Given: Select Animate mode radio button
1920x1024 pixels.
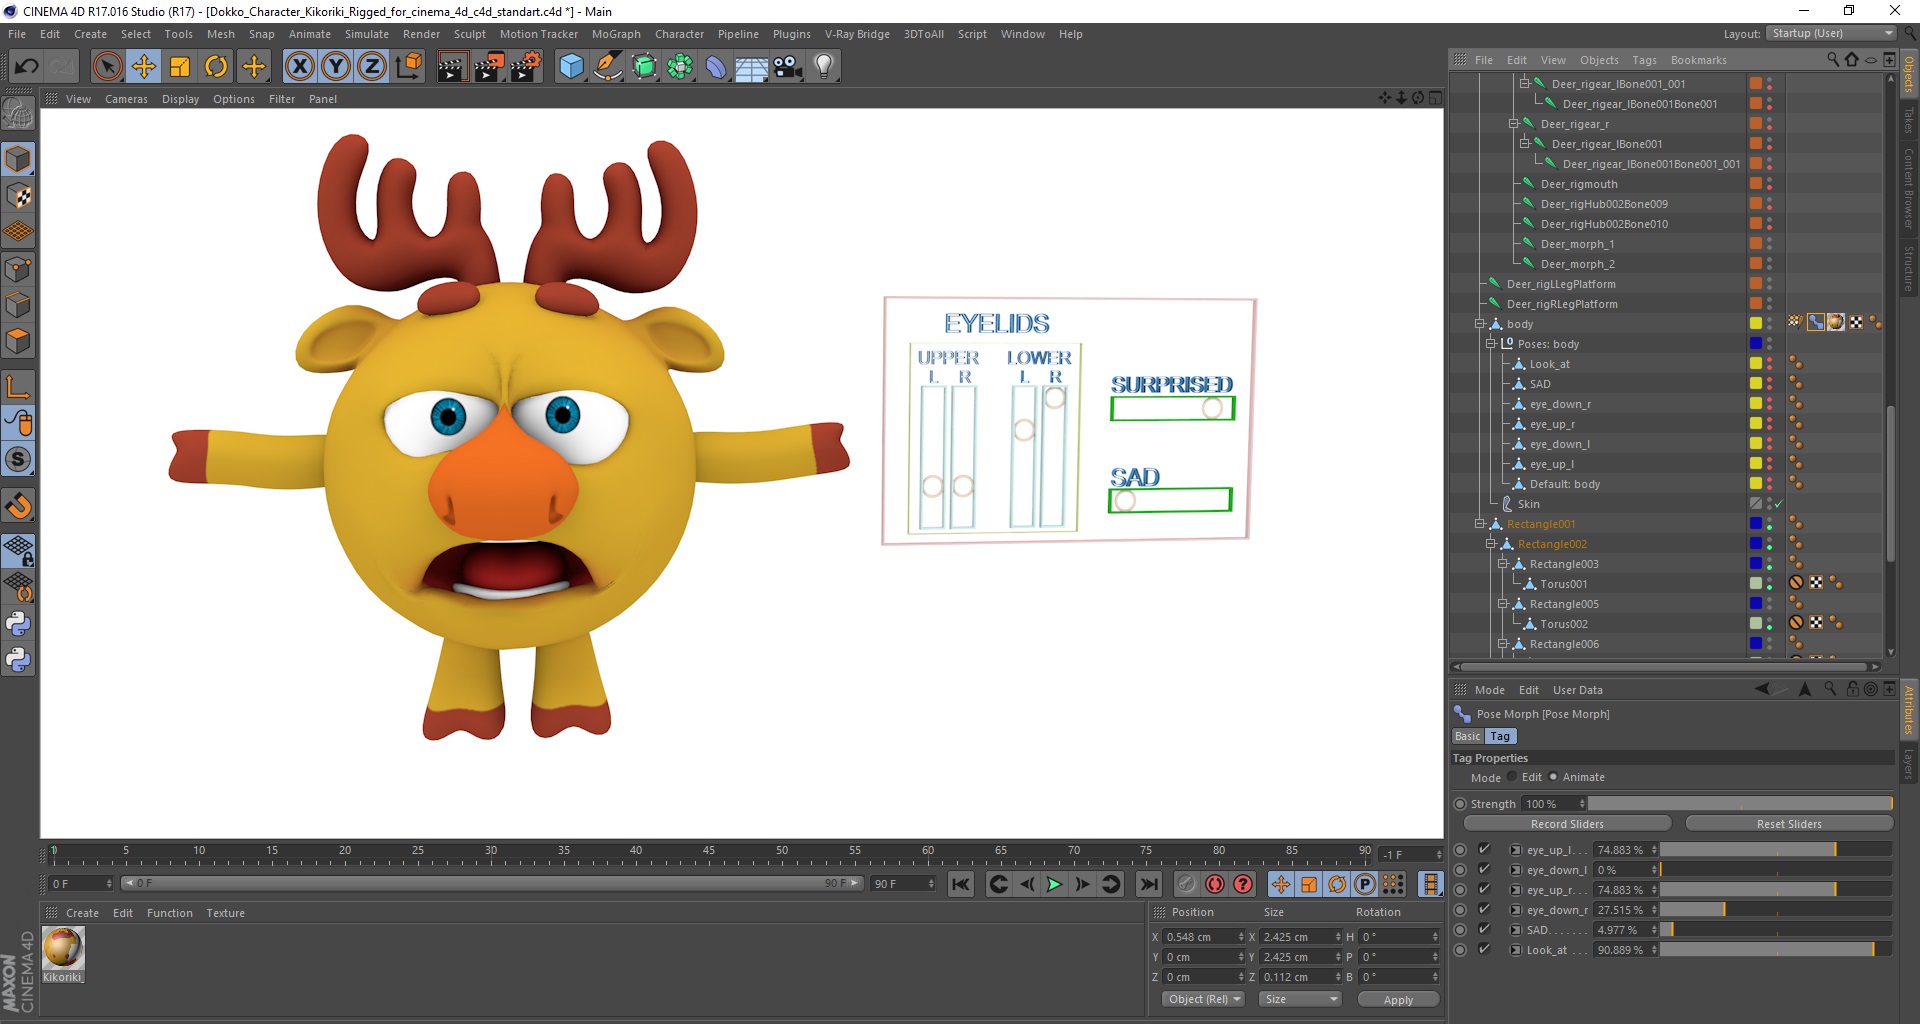Looking at the screenshot, I should pyautogui.click(x=1553, y=777).
